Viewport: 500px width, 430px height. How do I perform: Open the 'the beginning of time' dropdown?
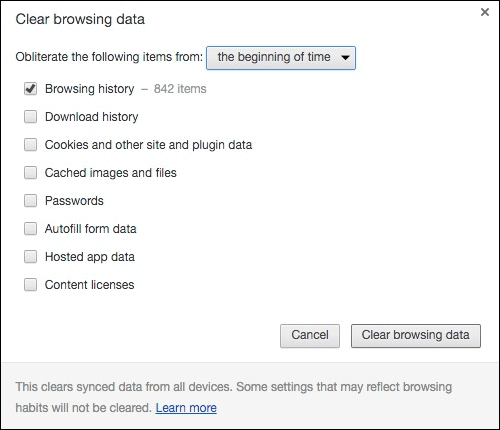[x=281, y=58]
